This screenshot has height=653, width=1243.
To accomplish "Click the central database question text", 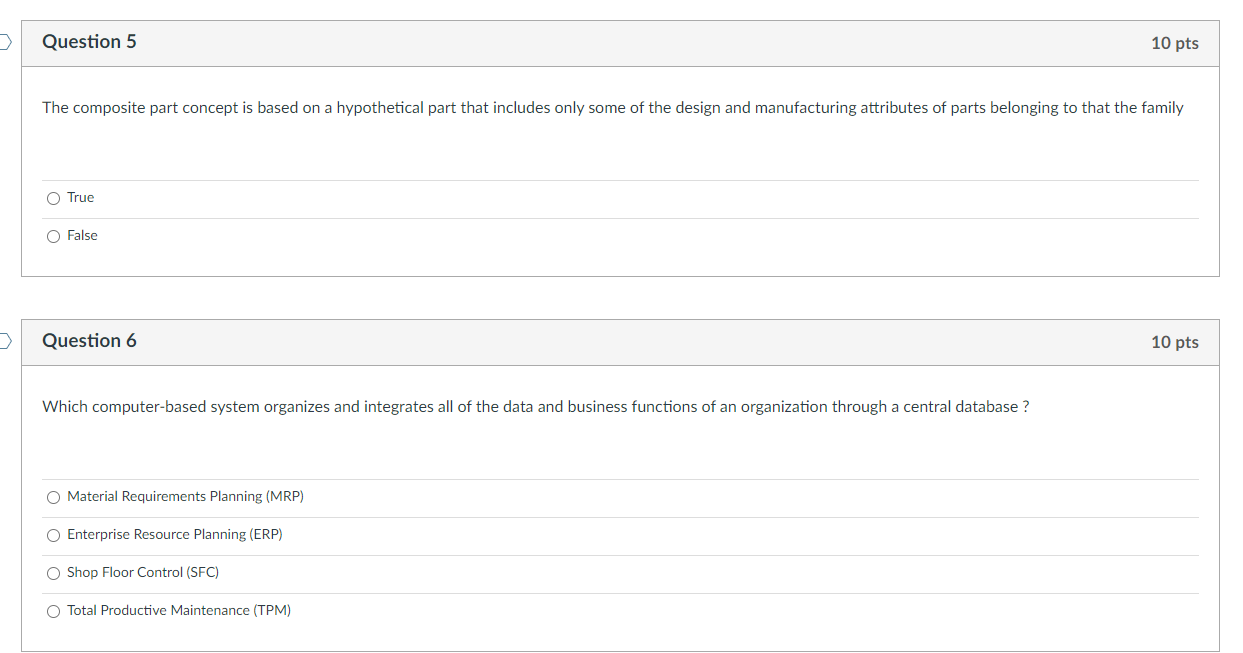I will pos(535,407).
